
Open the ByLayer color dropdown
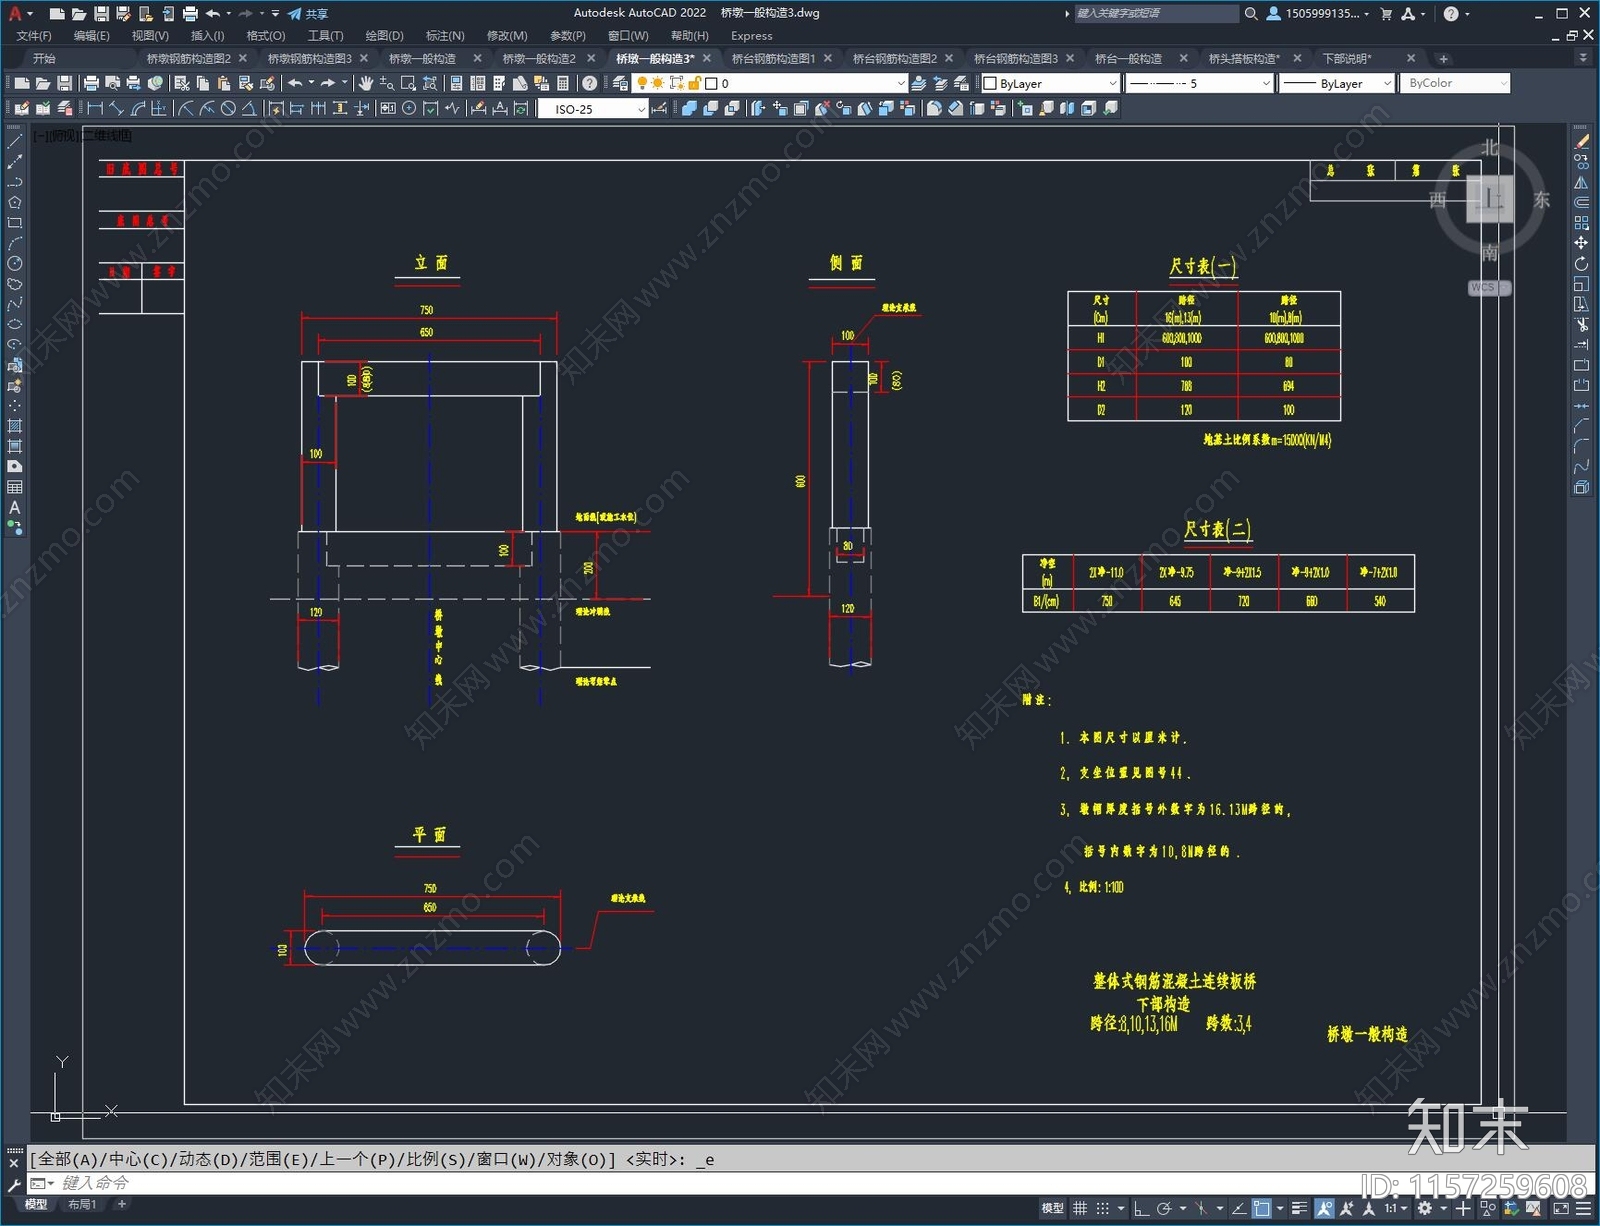(x=1050, y=83)
